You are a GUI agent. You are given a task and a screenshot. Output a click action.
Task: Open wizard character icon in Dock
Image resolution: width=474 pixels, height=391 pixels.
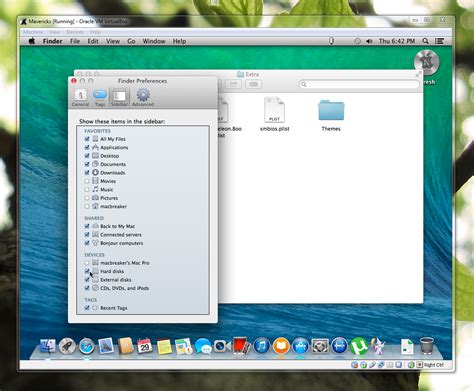[378, 346]
